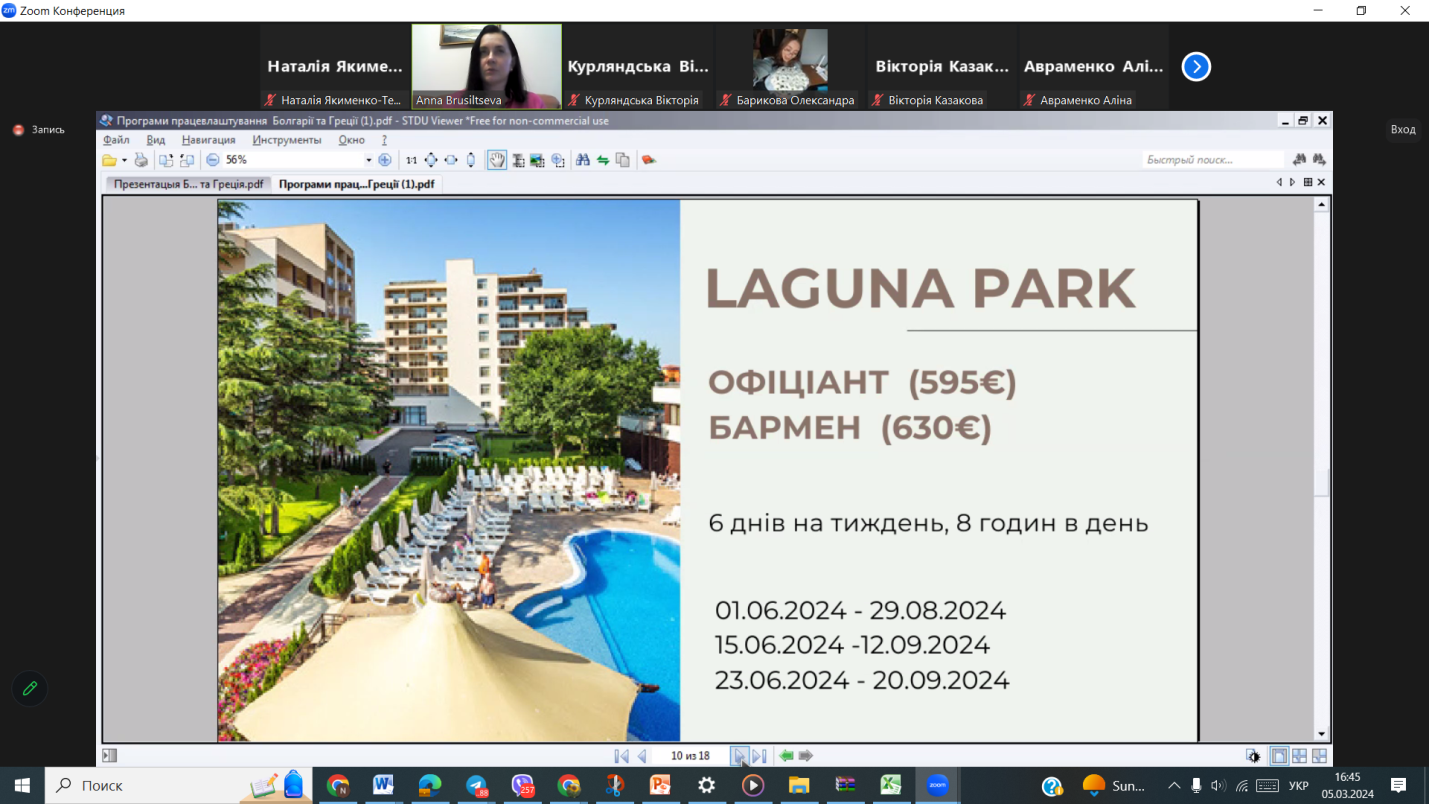The width and height of the screenshot is (1429, 804).
Task: Select the Hand pan tool
Action: tap(497, 160)
